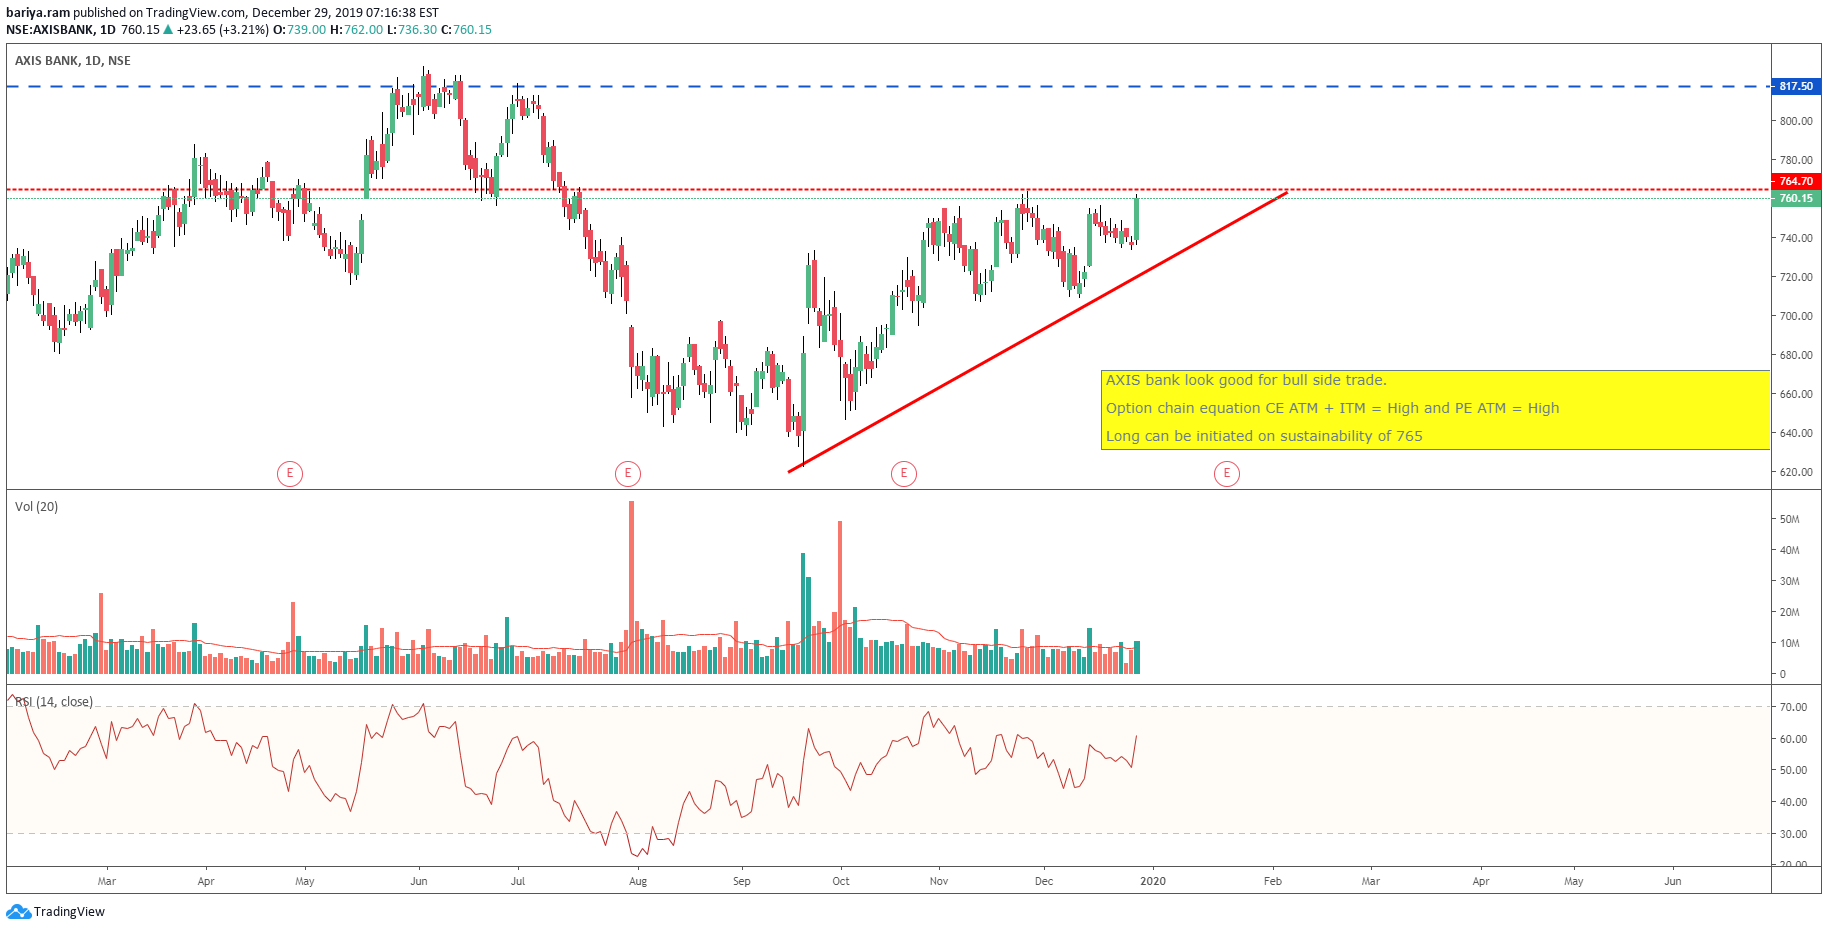This screenshot has height=930, width=1828.
Task: Click the 'RSI (14, close)' indicator label
Action: [54, 702]
